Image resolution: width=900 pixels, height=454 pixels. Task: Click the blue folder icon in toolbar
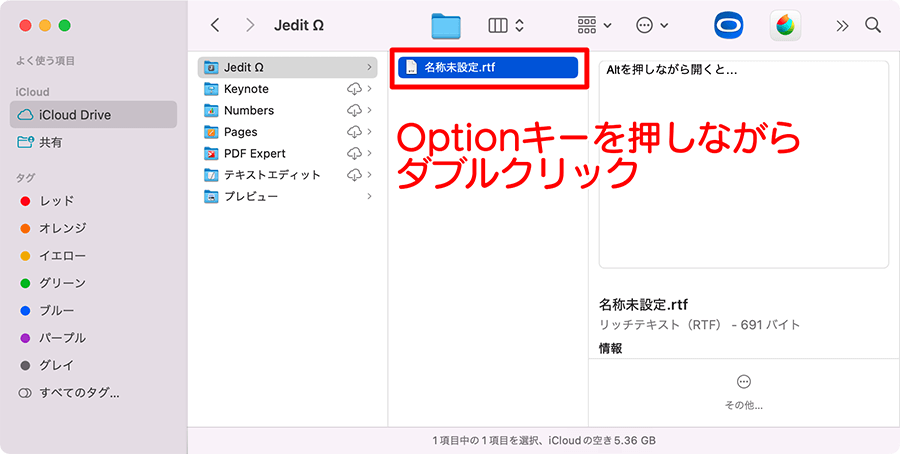point(446,26)
